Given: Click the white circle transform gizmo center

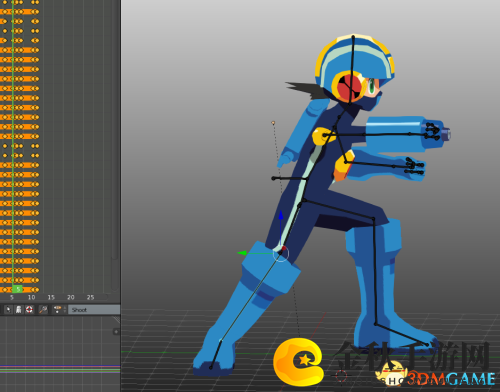Looking at the screenshot, I should [x=281, y=254].
